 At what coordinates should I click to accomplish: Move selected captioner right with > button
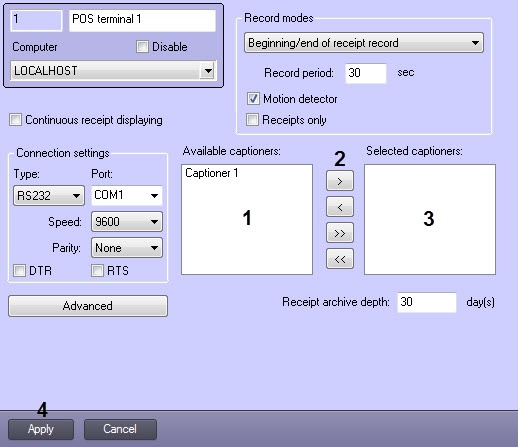point(340,181)
